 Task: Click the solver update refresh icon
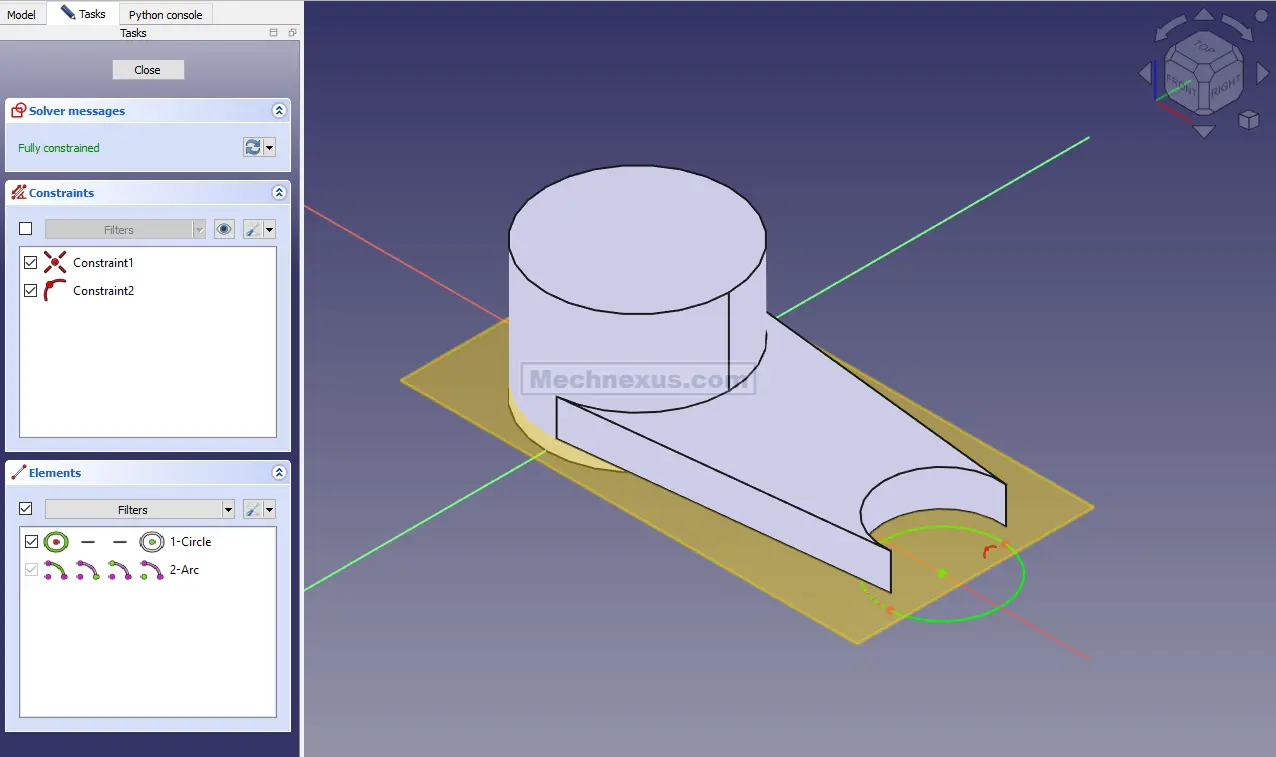(x=253, y=147)
